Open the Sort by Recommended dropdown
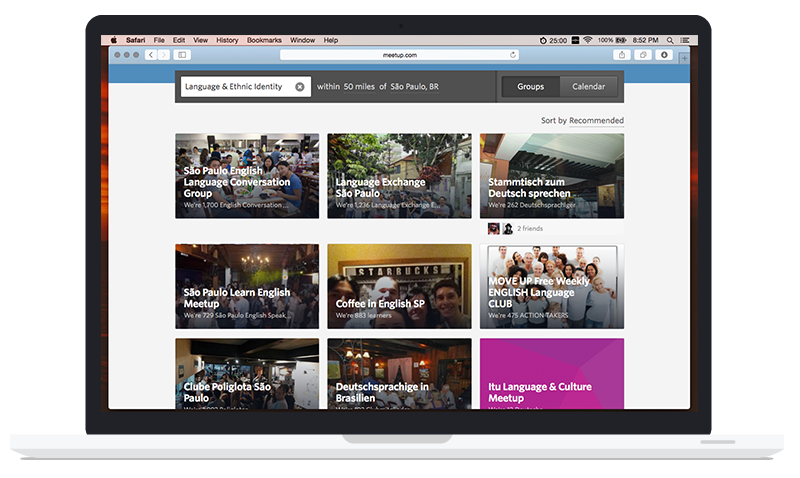The image size is (800, 478). coord(596,120)
